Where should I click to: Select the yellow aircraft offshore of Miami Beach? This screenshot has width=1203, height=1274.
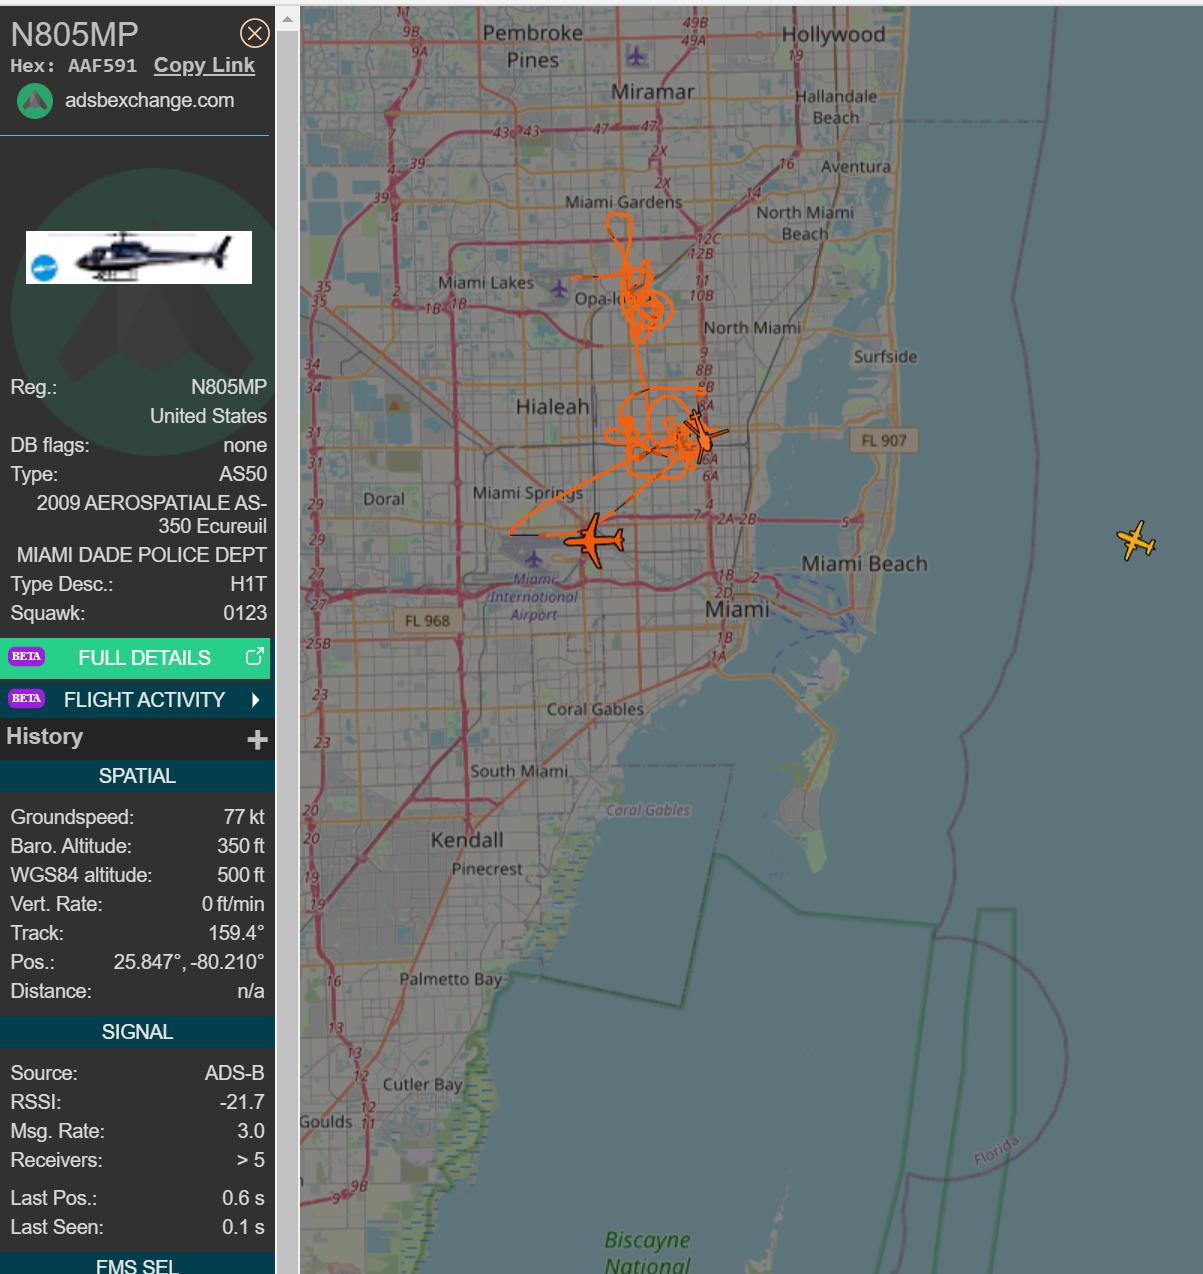point(1136,541)
